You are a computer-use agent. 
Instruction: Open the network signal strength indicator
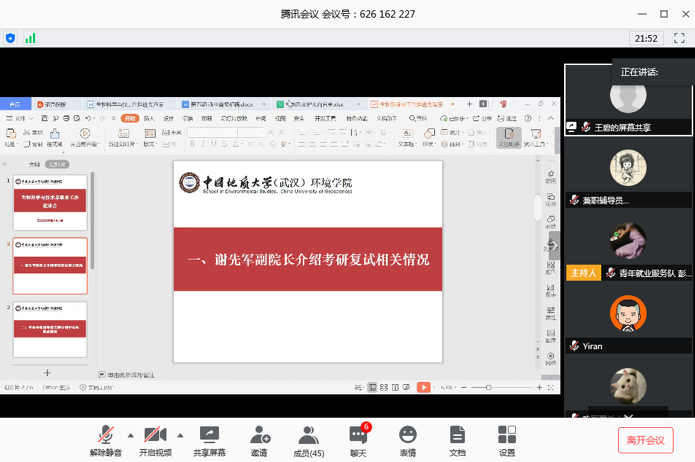point(30,38)
